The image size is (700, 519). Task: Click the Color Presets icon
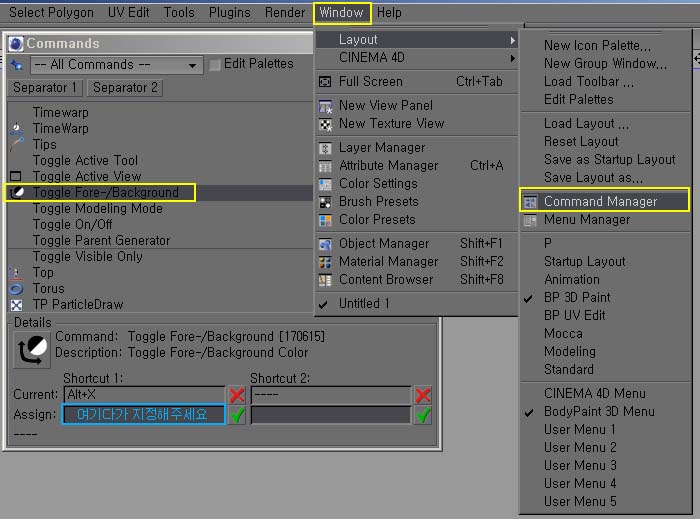coord(325,220)
